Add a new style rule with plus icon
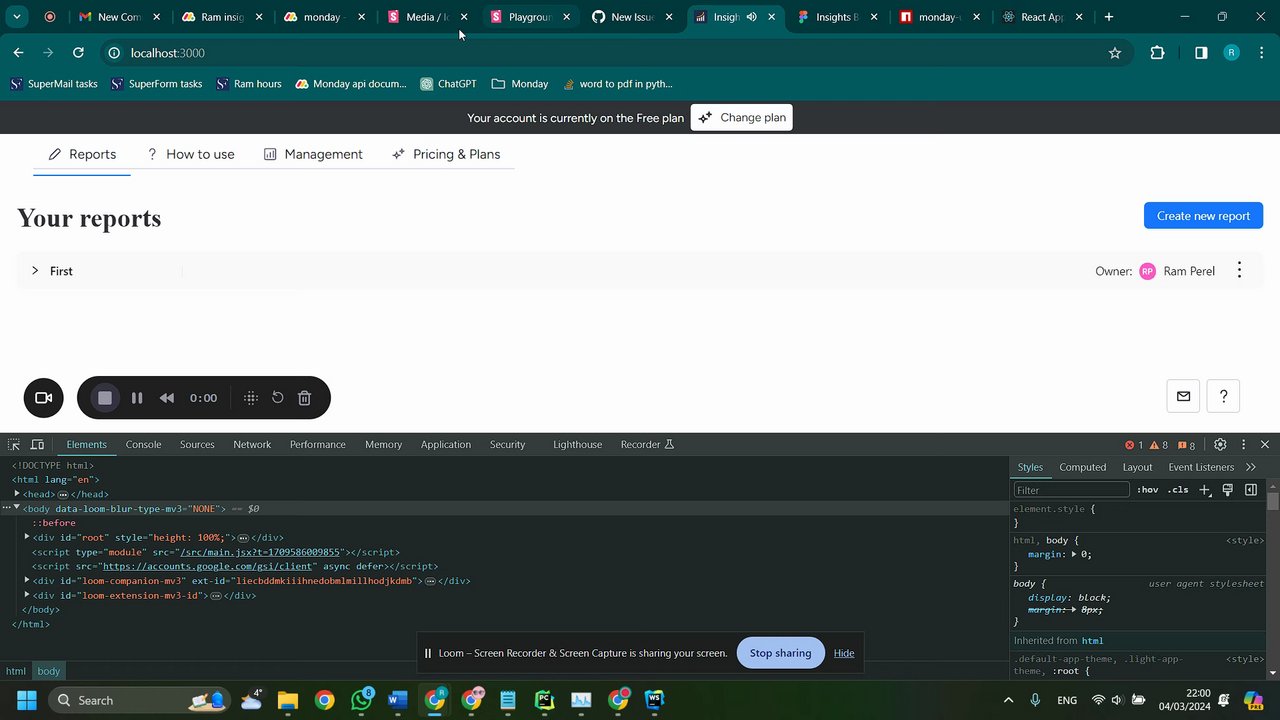This screenshot has width=1280, height=720. point(1205,490)
